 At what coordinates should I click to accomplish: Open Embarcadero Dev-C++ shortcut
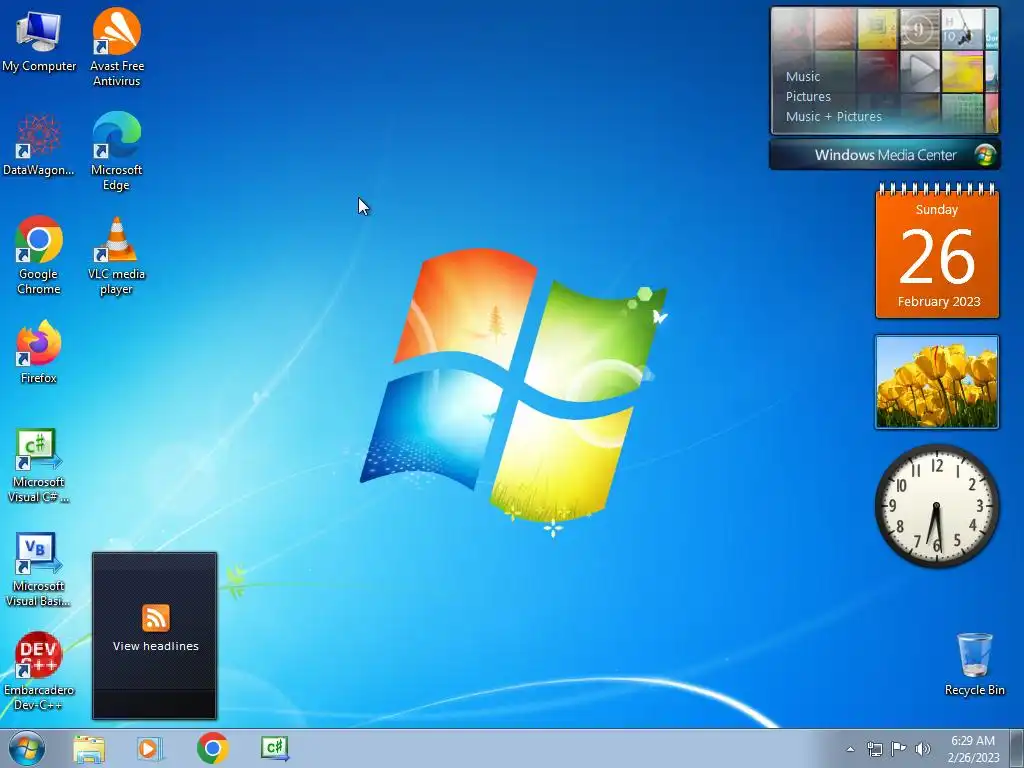(39, 671)
